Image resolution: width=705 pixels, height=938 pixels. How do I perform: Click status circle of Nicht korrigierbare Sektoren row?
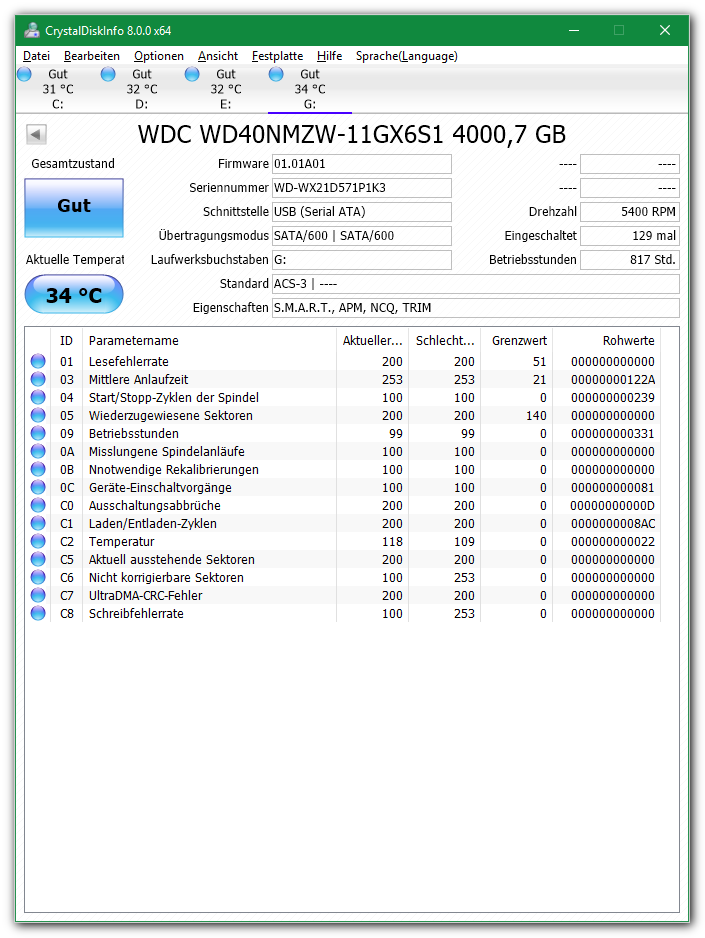[38, 577]
